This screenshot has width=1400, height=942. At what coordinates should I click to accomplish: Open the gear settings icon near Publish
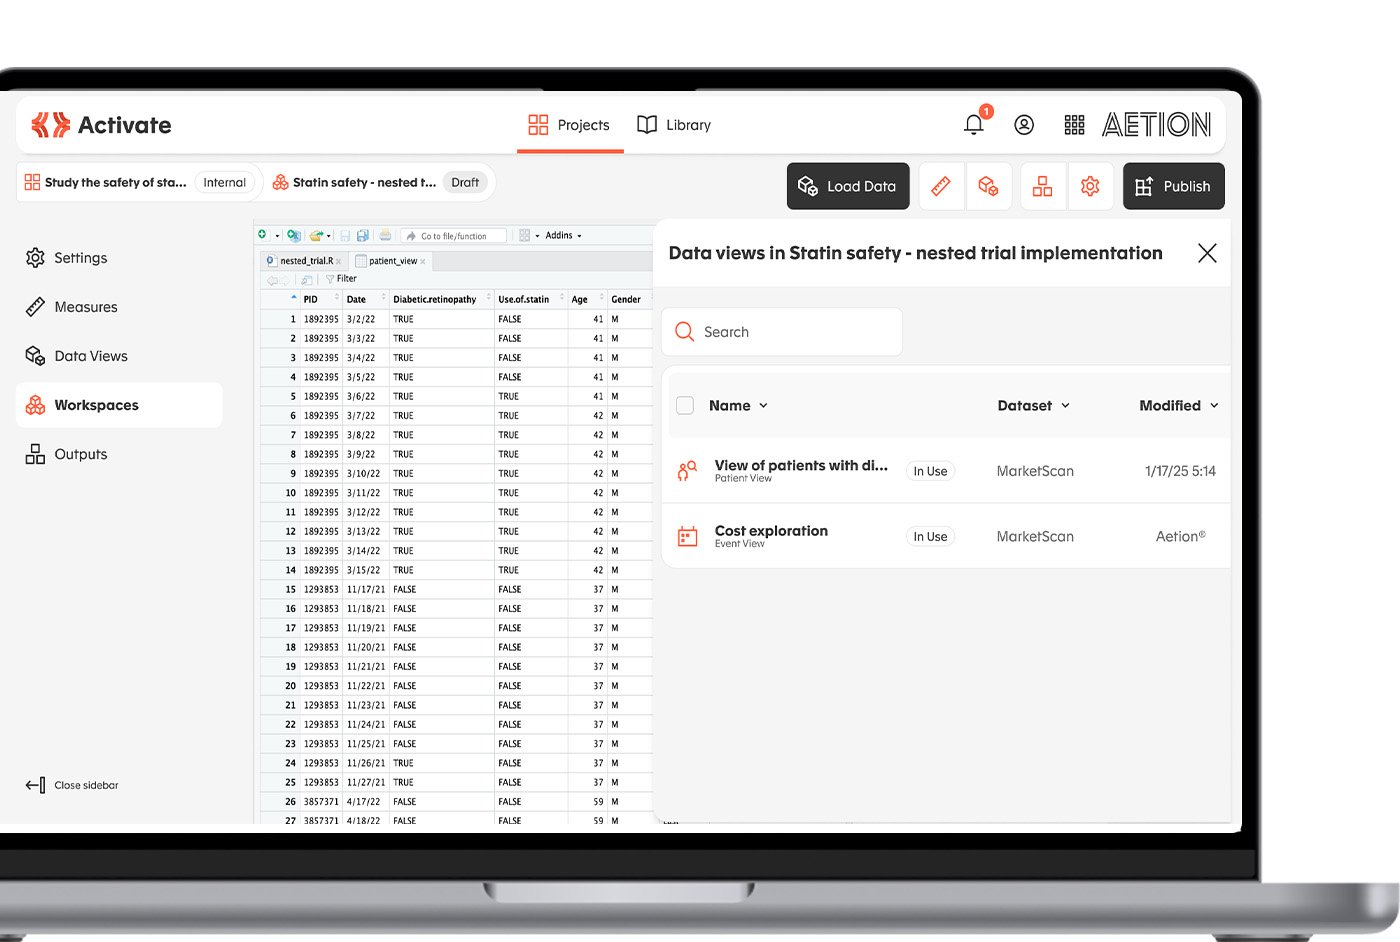[x=1090, y=186]
